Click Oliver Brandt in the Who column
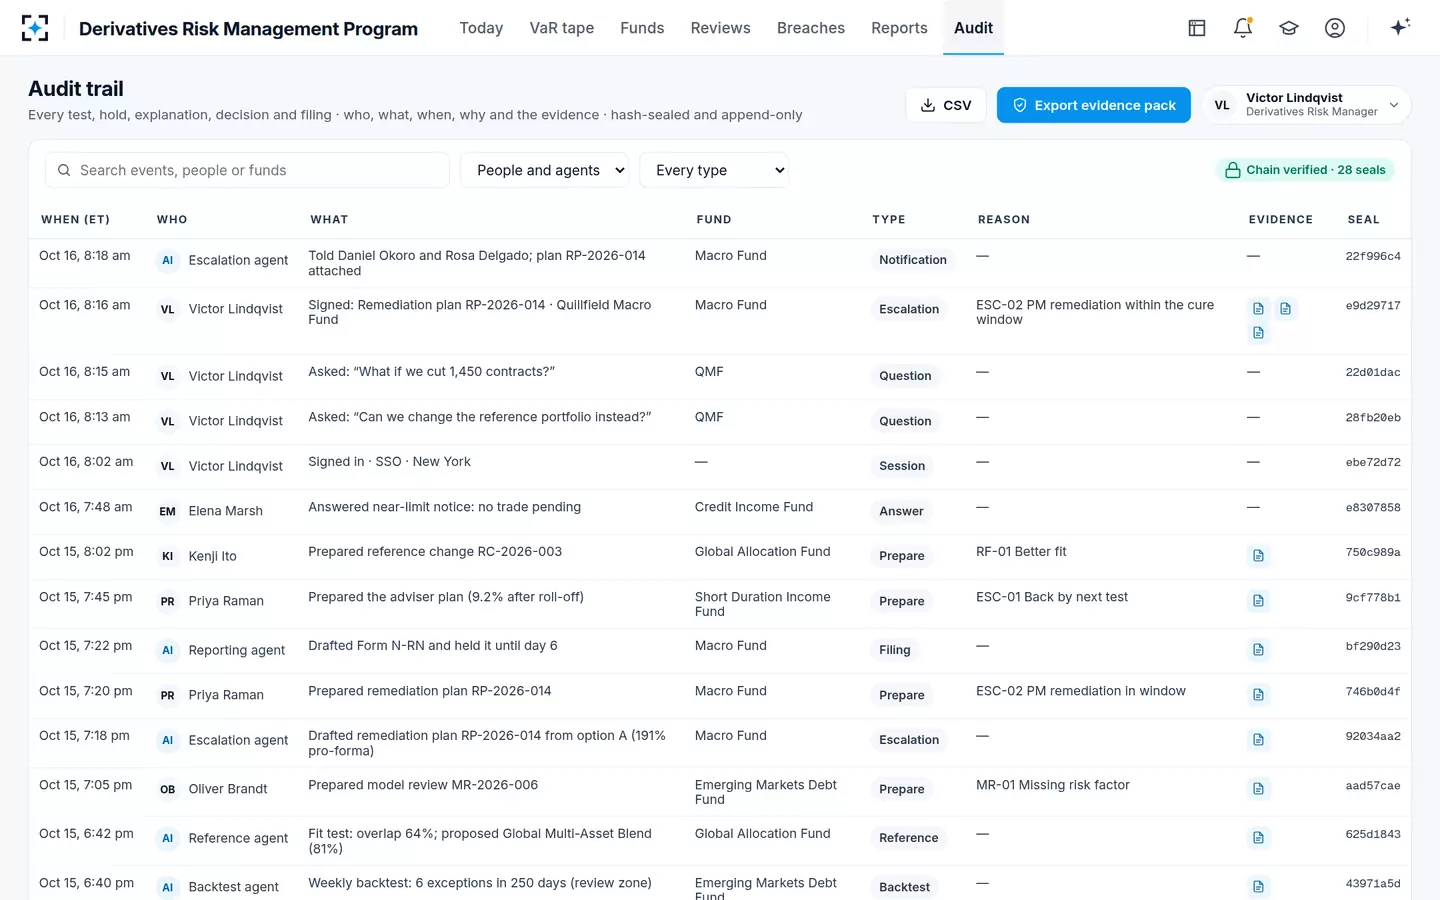Screen dimensions: 1440x900 point(228,789)
